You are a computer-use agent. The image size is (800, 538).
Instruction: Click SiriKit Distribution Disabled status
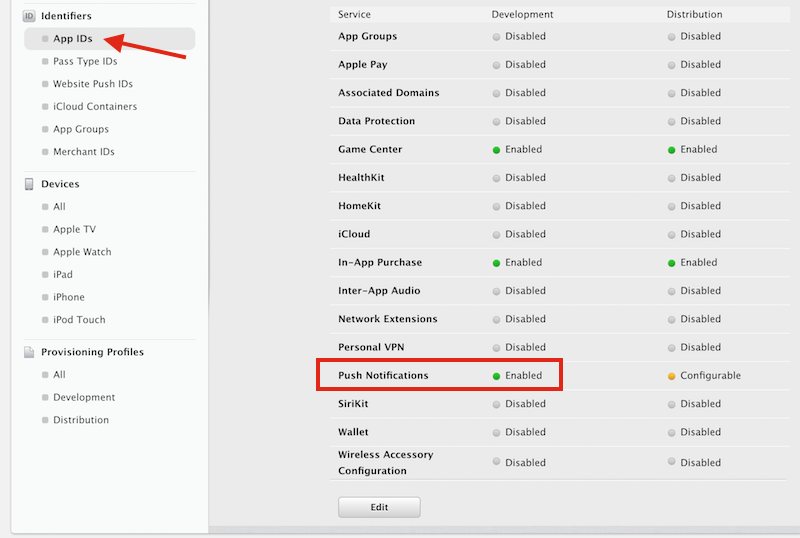click(694, 404)
